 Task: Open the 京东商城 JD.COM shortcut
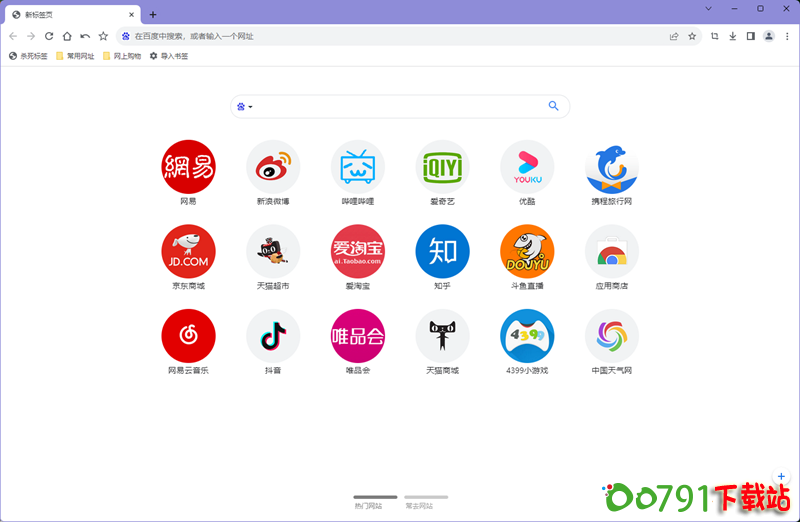(x=188, y=252)
